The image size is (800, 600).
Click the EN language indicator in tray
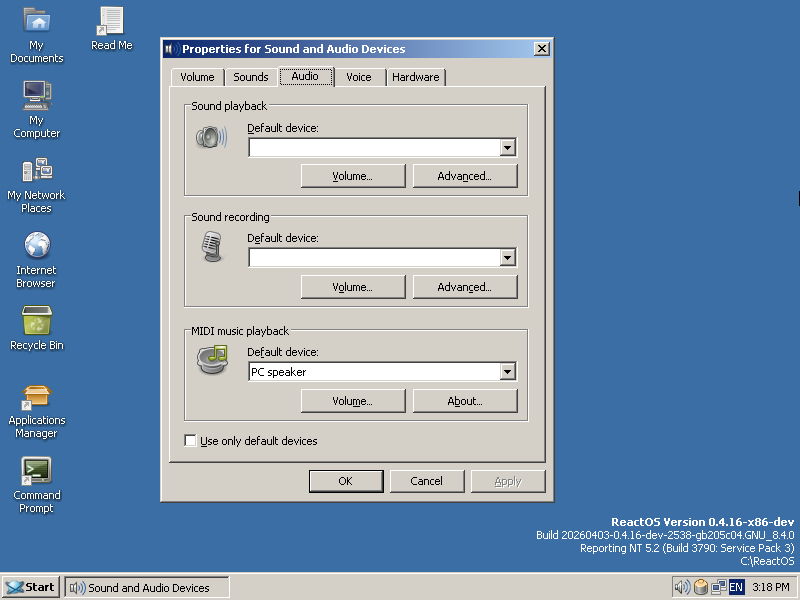[x=736, y=587]
